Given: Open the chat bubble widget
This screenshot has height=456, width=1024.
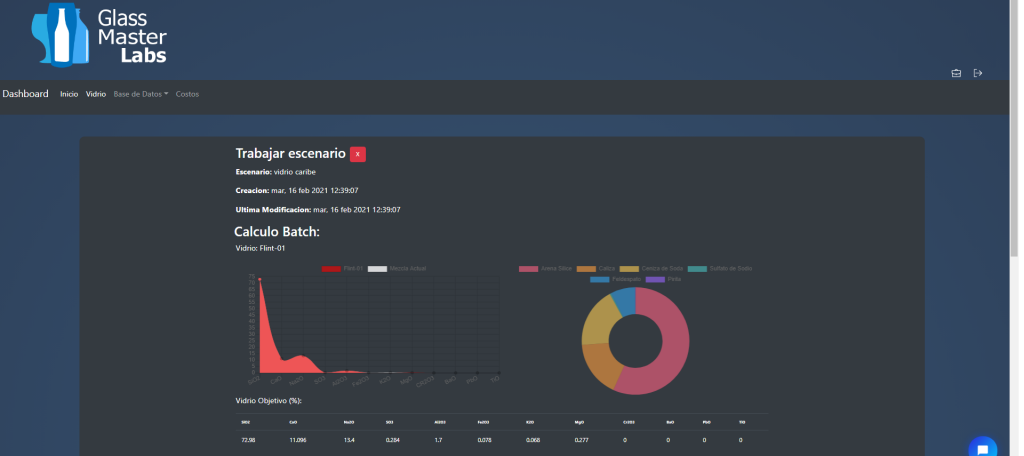Looking at the screenshot, I should pyautogui.click(x=982, y=448).
